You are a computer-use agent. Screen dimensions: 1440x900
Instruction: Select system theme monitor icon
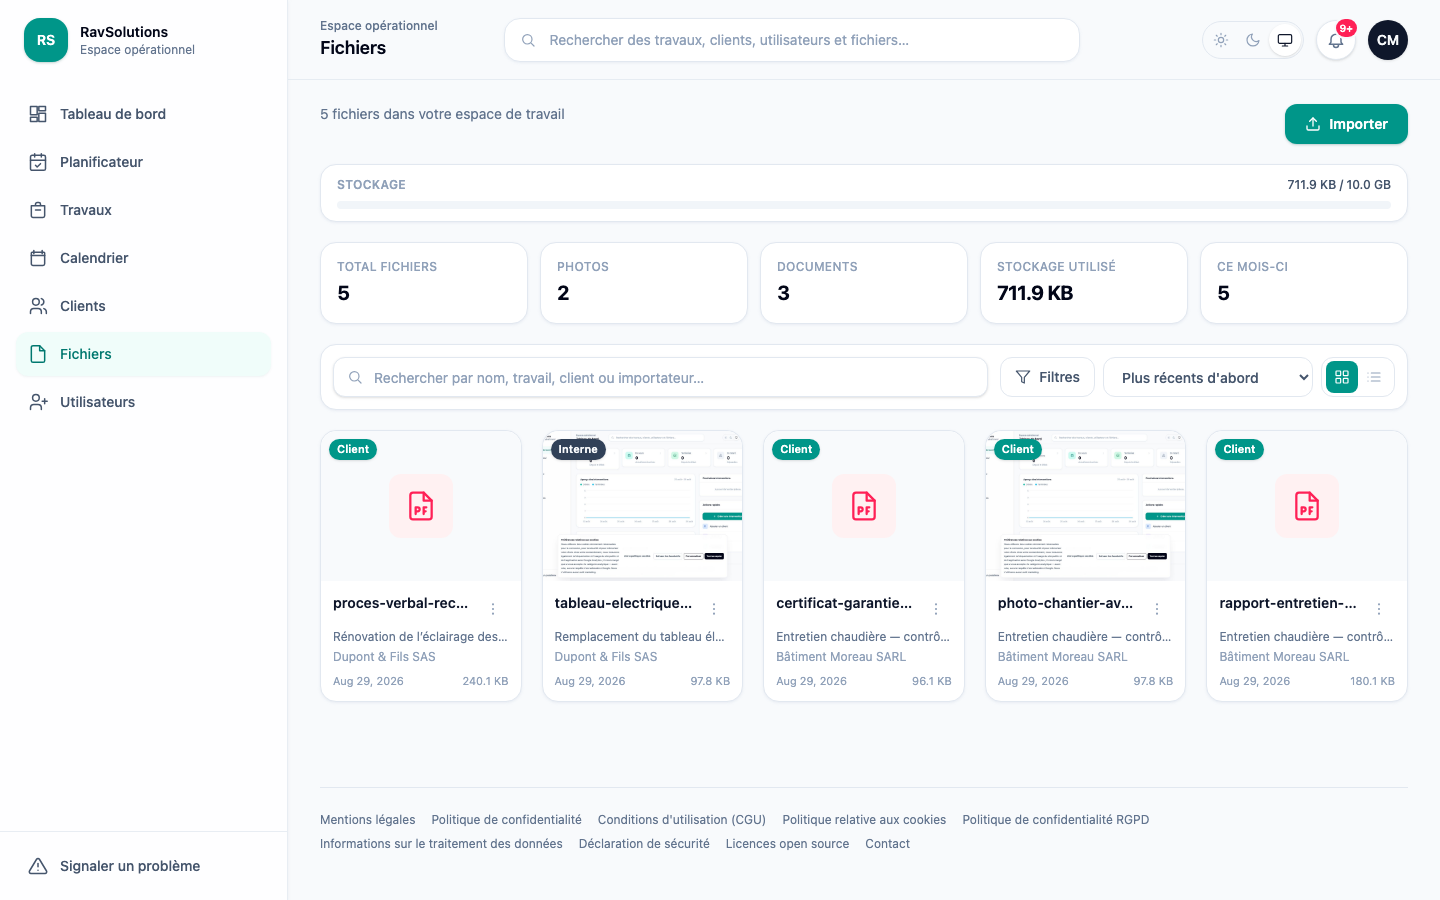[1285, 40]
